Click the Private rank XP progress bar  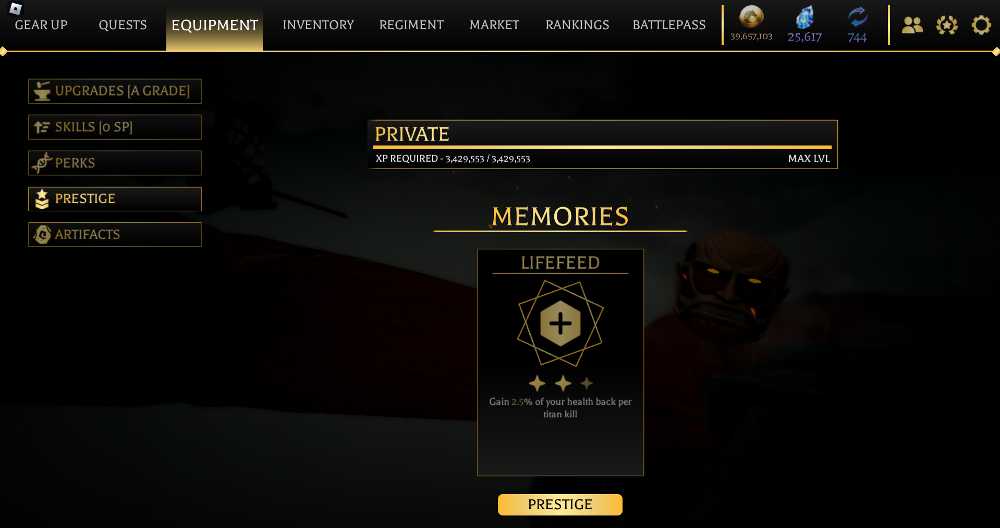(x=603, y=147)
